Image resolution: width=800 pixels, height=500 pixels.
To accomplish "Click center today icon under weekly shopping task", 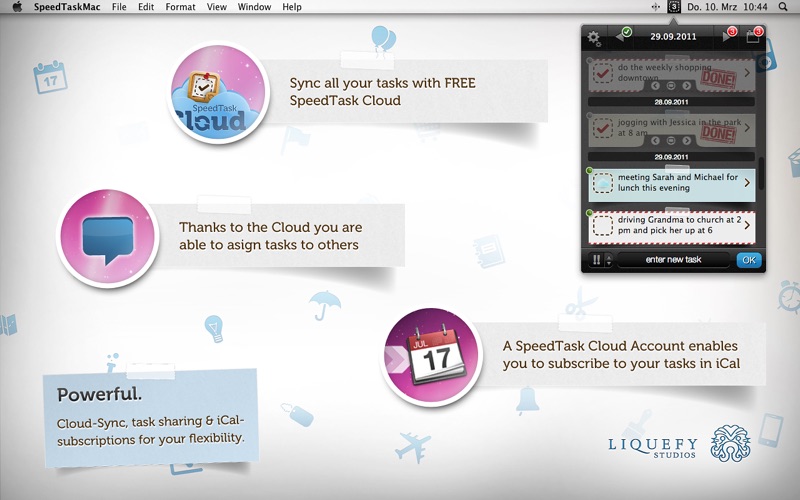I will [671, 86].
